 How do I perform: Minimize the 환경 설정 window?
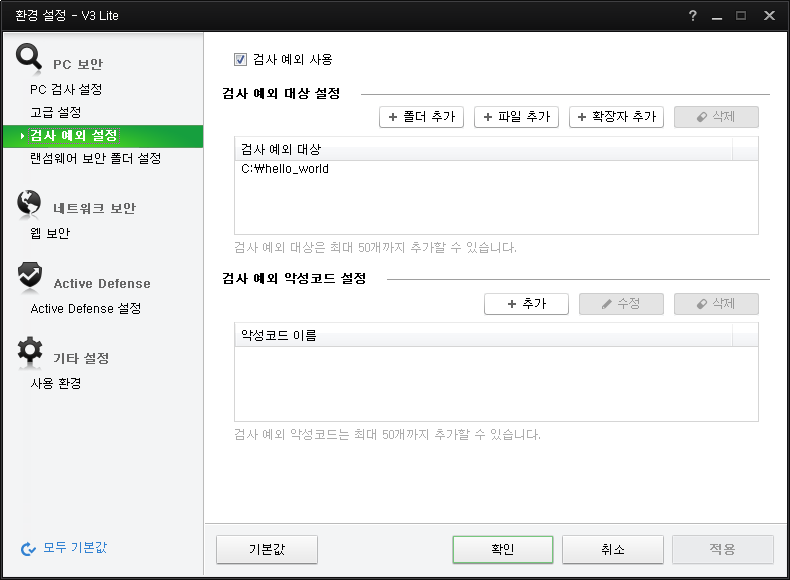coord(717,16)
